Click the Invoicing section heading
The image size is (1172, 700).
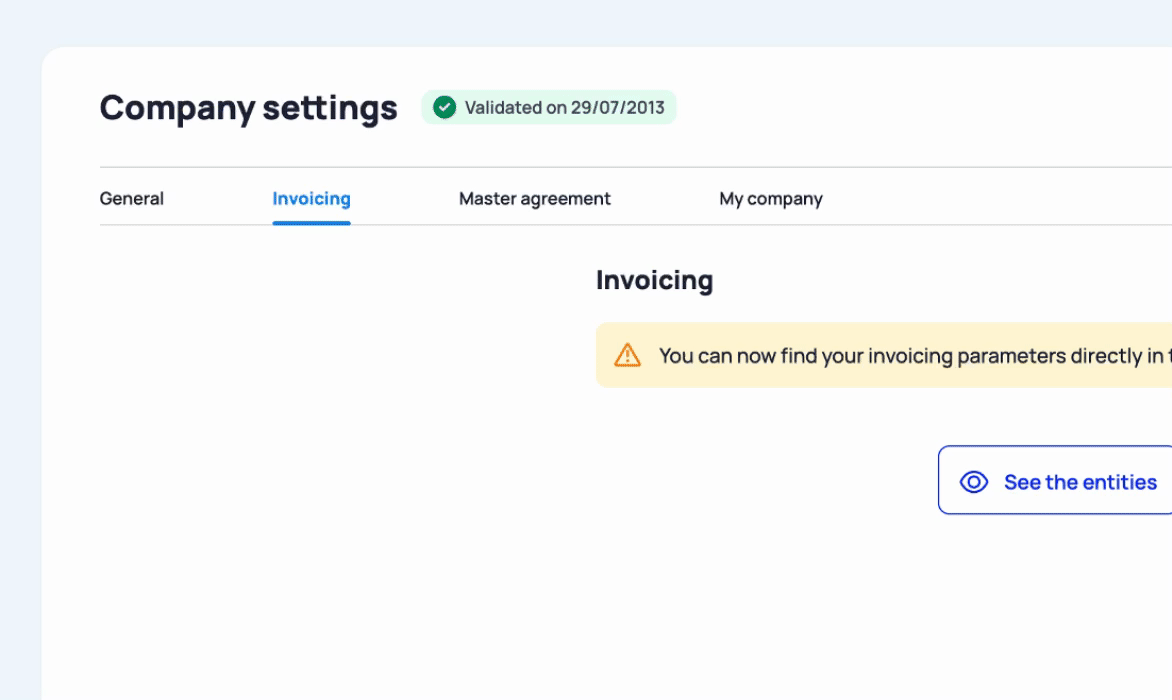tap(654, 280)
